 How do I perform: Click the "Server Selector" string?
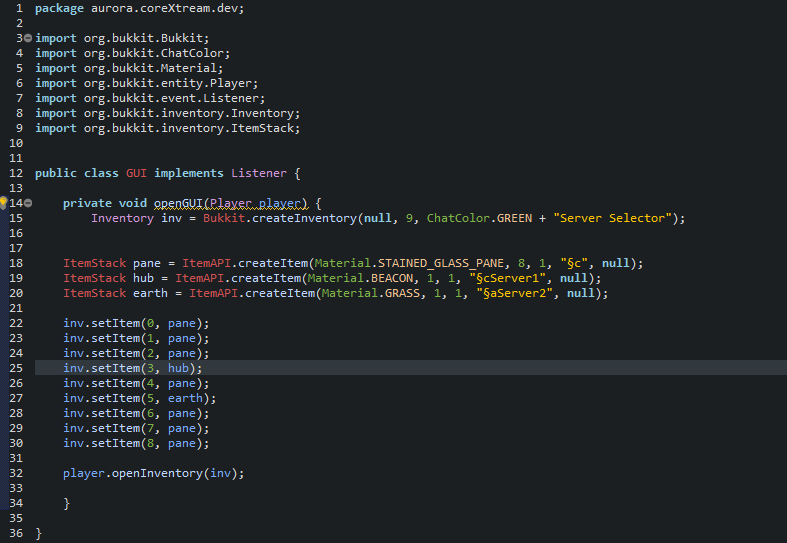point(612,218)
